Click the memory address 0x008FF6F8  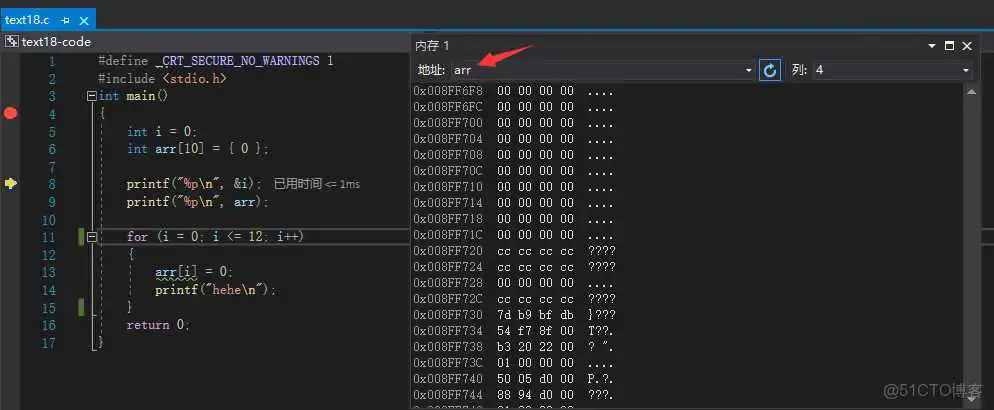pyautogui.click(x=448, y=91)
